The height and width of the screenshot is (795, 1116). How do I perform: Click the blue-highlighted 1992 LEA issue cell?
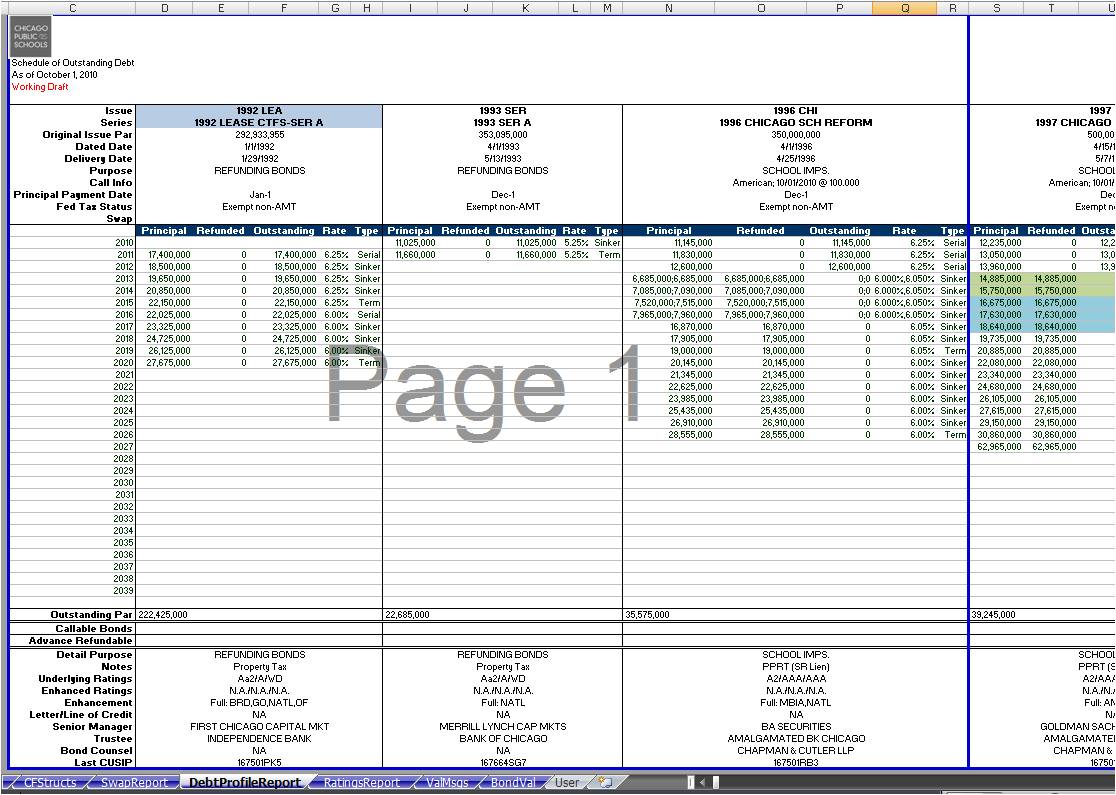(259, 111)
